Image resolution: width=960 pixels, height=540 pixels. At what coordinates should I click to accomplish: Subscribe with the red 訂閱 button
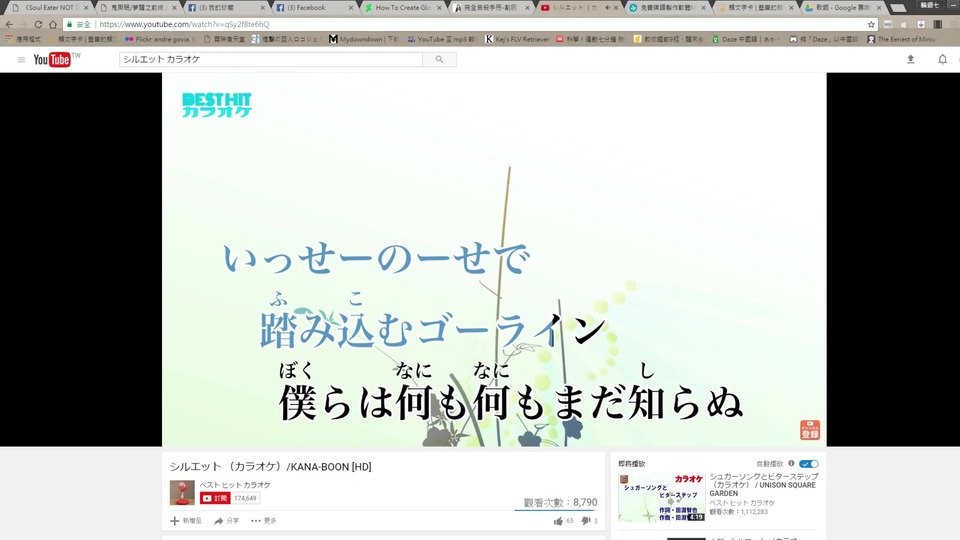[215, 498]
